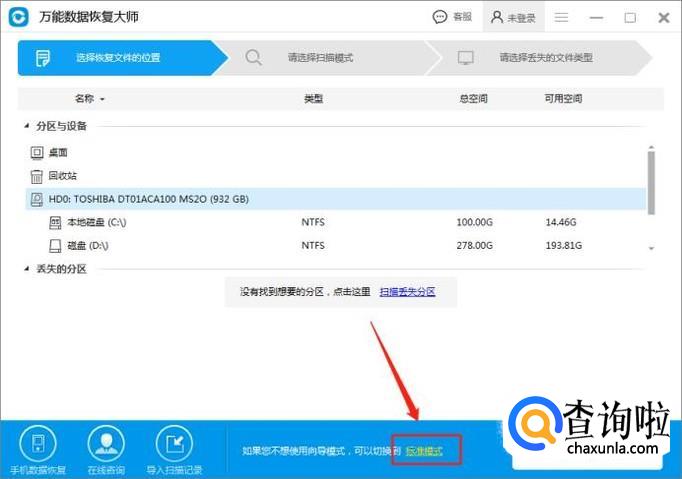Click the 导入扫描记录 import icon

pos(174,444)
